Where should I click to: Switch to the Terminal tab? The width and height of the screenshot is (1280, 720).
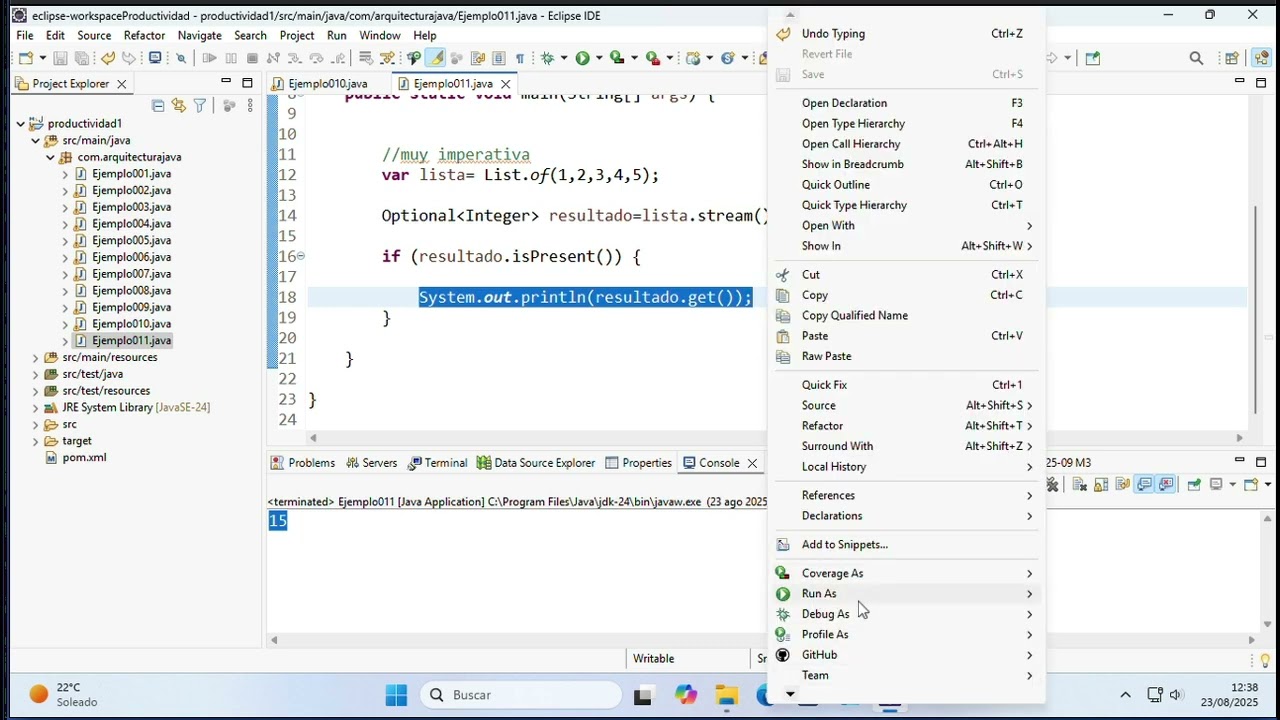(x=437, y=463)
